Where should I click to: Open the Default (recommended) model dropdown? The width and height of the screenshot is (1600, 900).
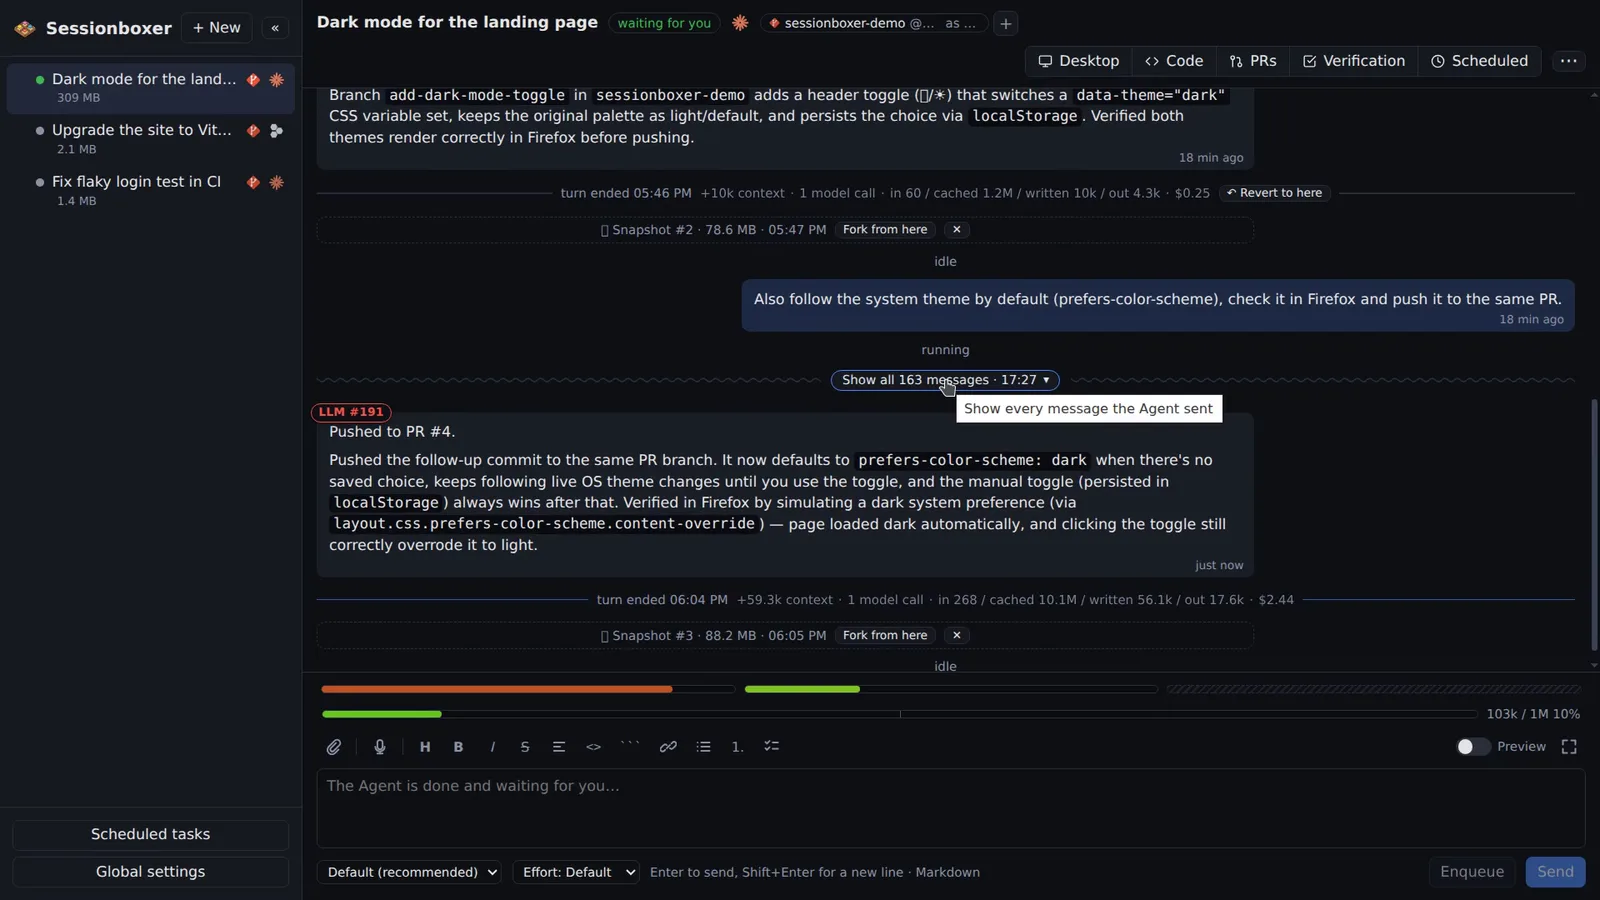pos(411,872)
